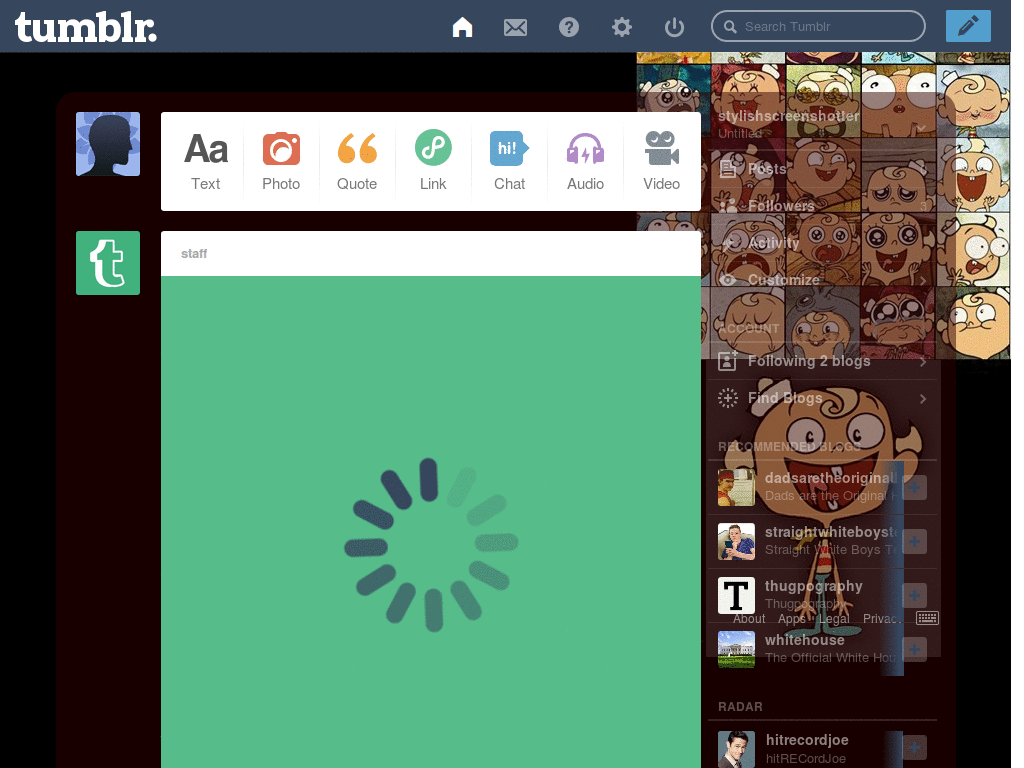Follow whitehouse with plus button
The height and width of the screenshot is (768, 1024).
coord(914,650)
